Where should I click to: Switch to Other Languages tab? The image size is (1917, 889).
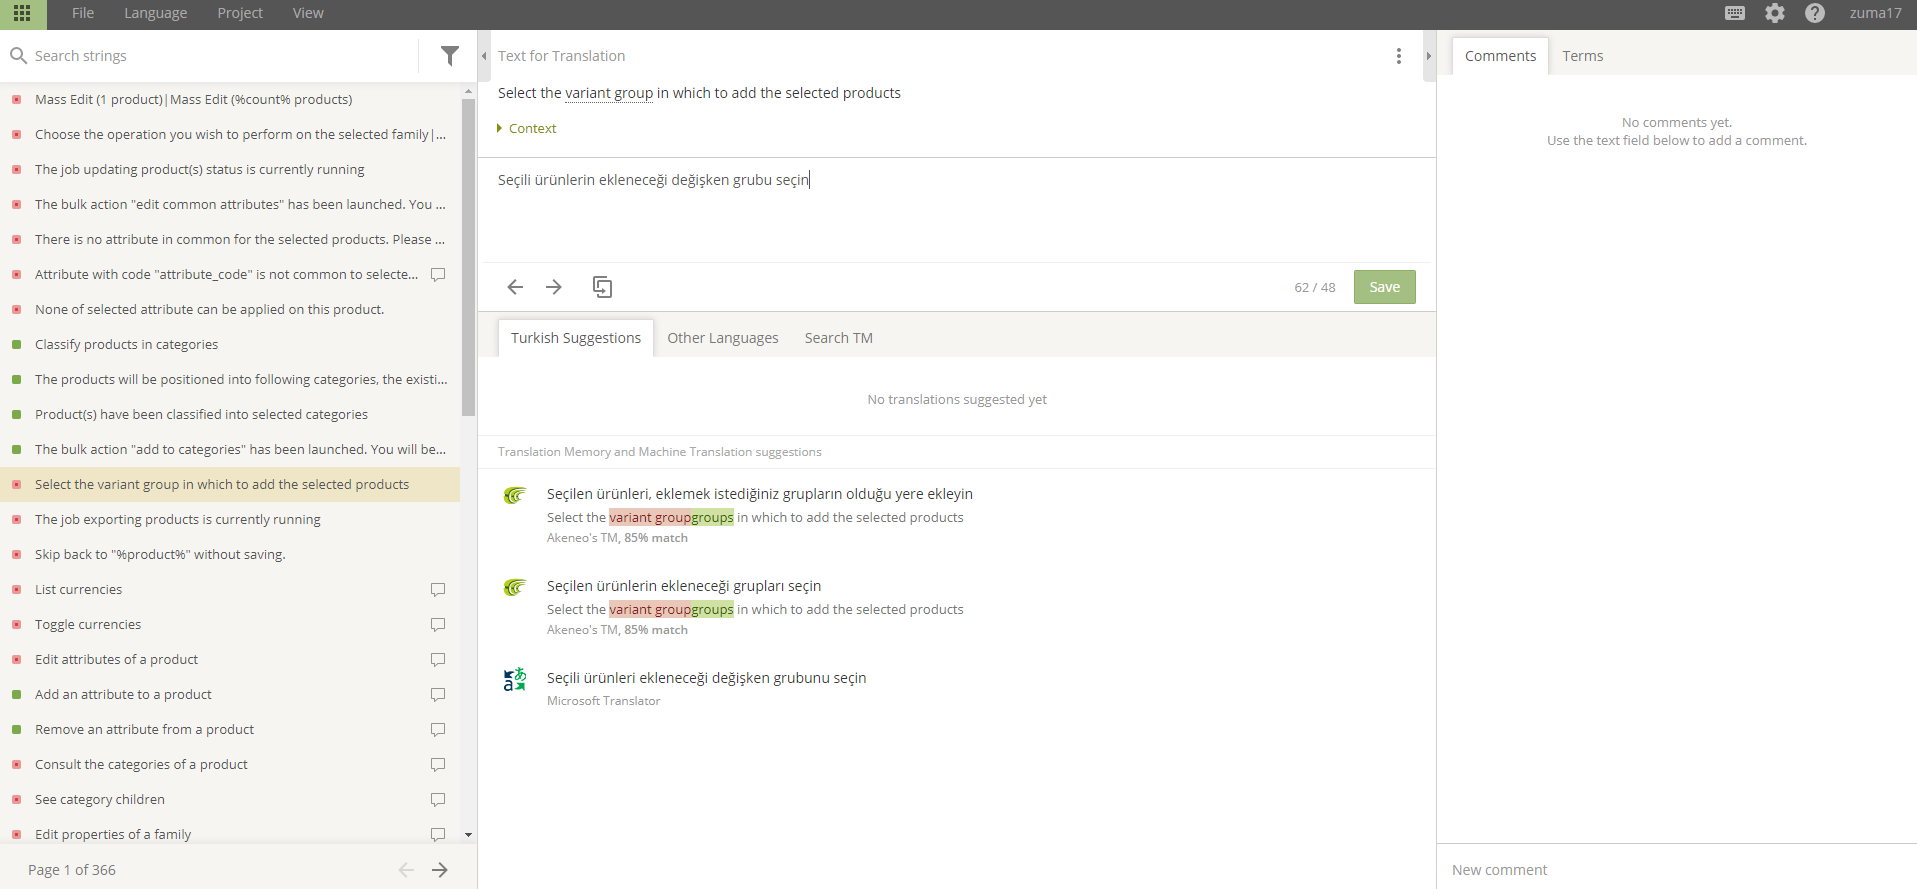click(x=722, y=338)
